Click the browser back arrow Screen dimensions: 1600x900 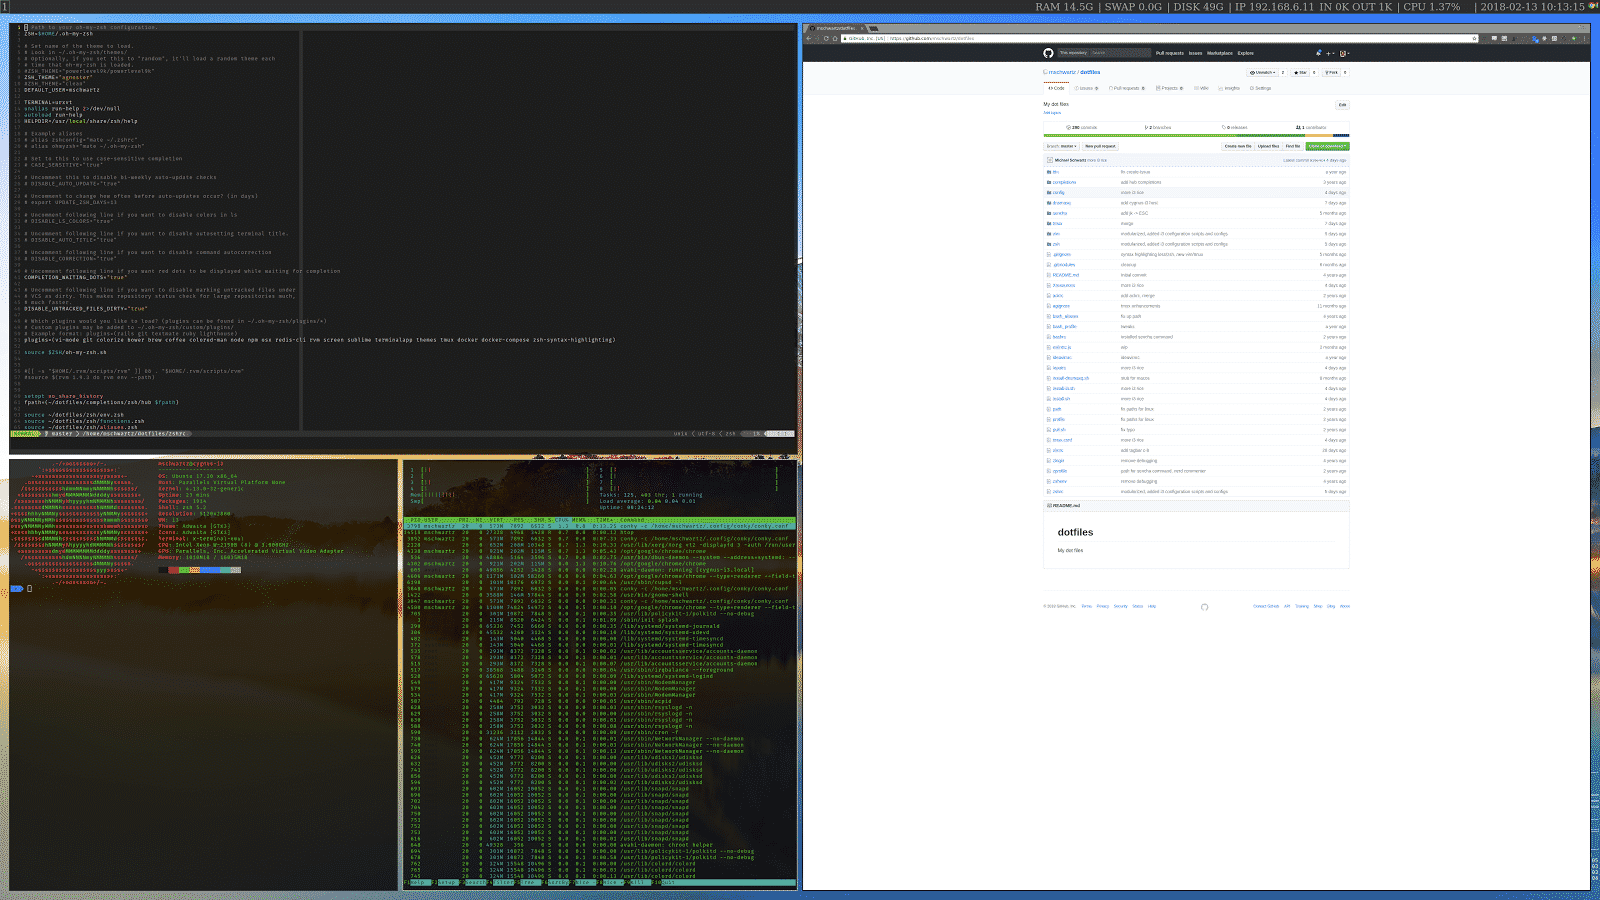coord(811,38)
